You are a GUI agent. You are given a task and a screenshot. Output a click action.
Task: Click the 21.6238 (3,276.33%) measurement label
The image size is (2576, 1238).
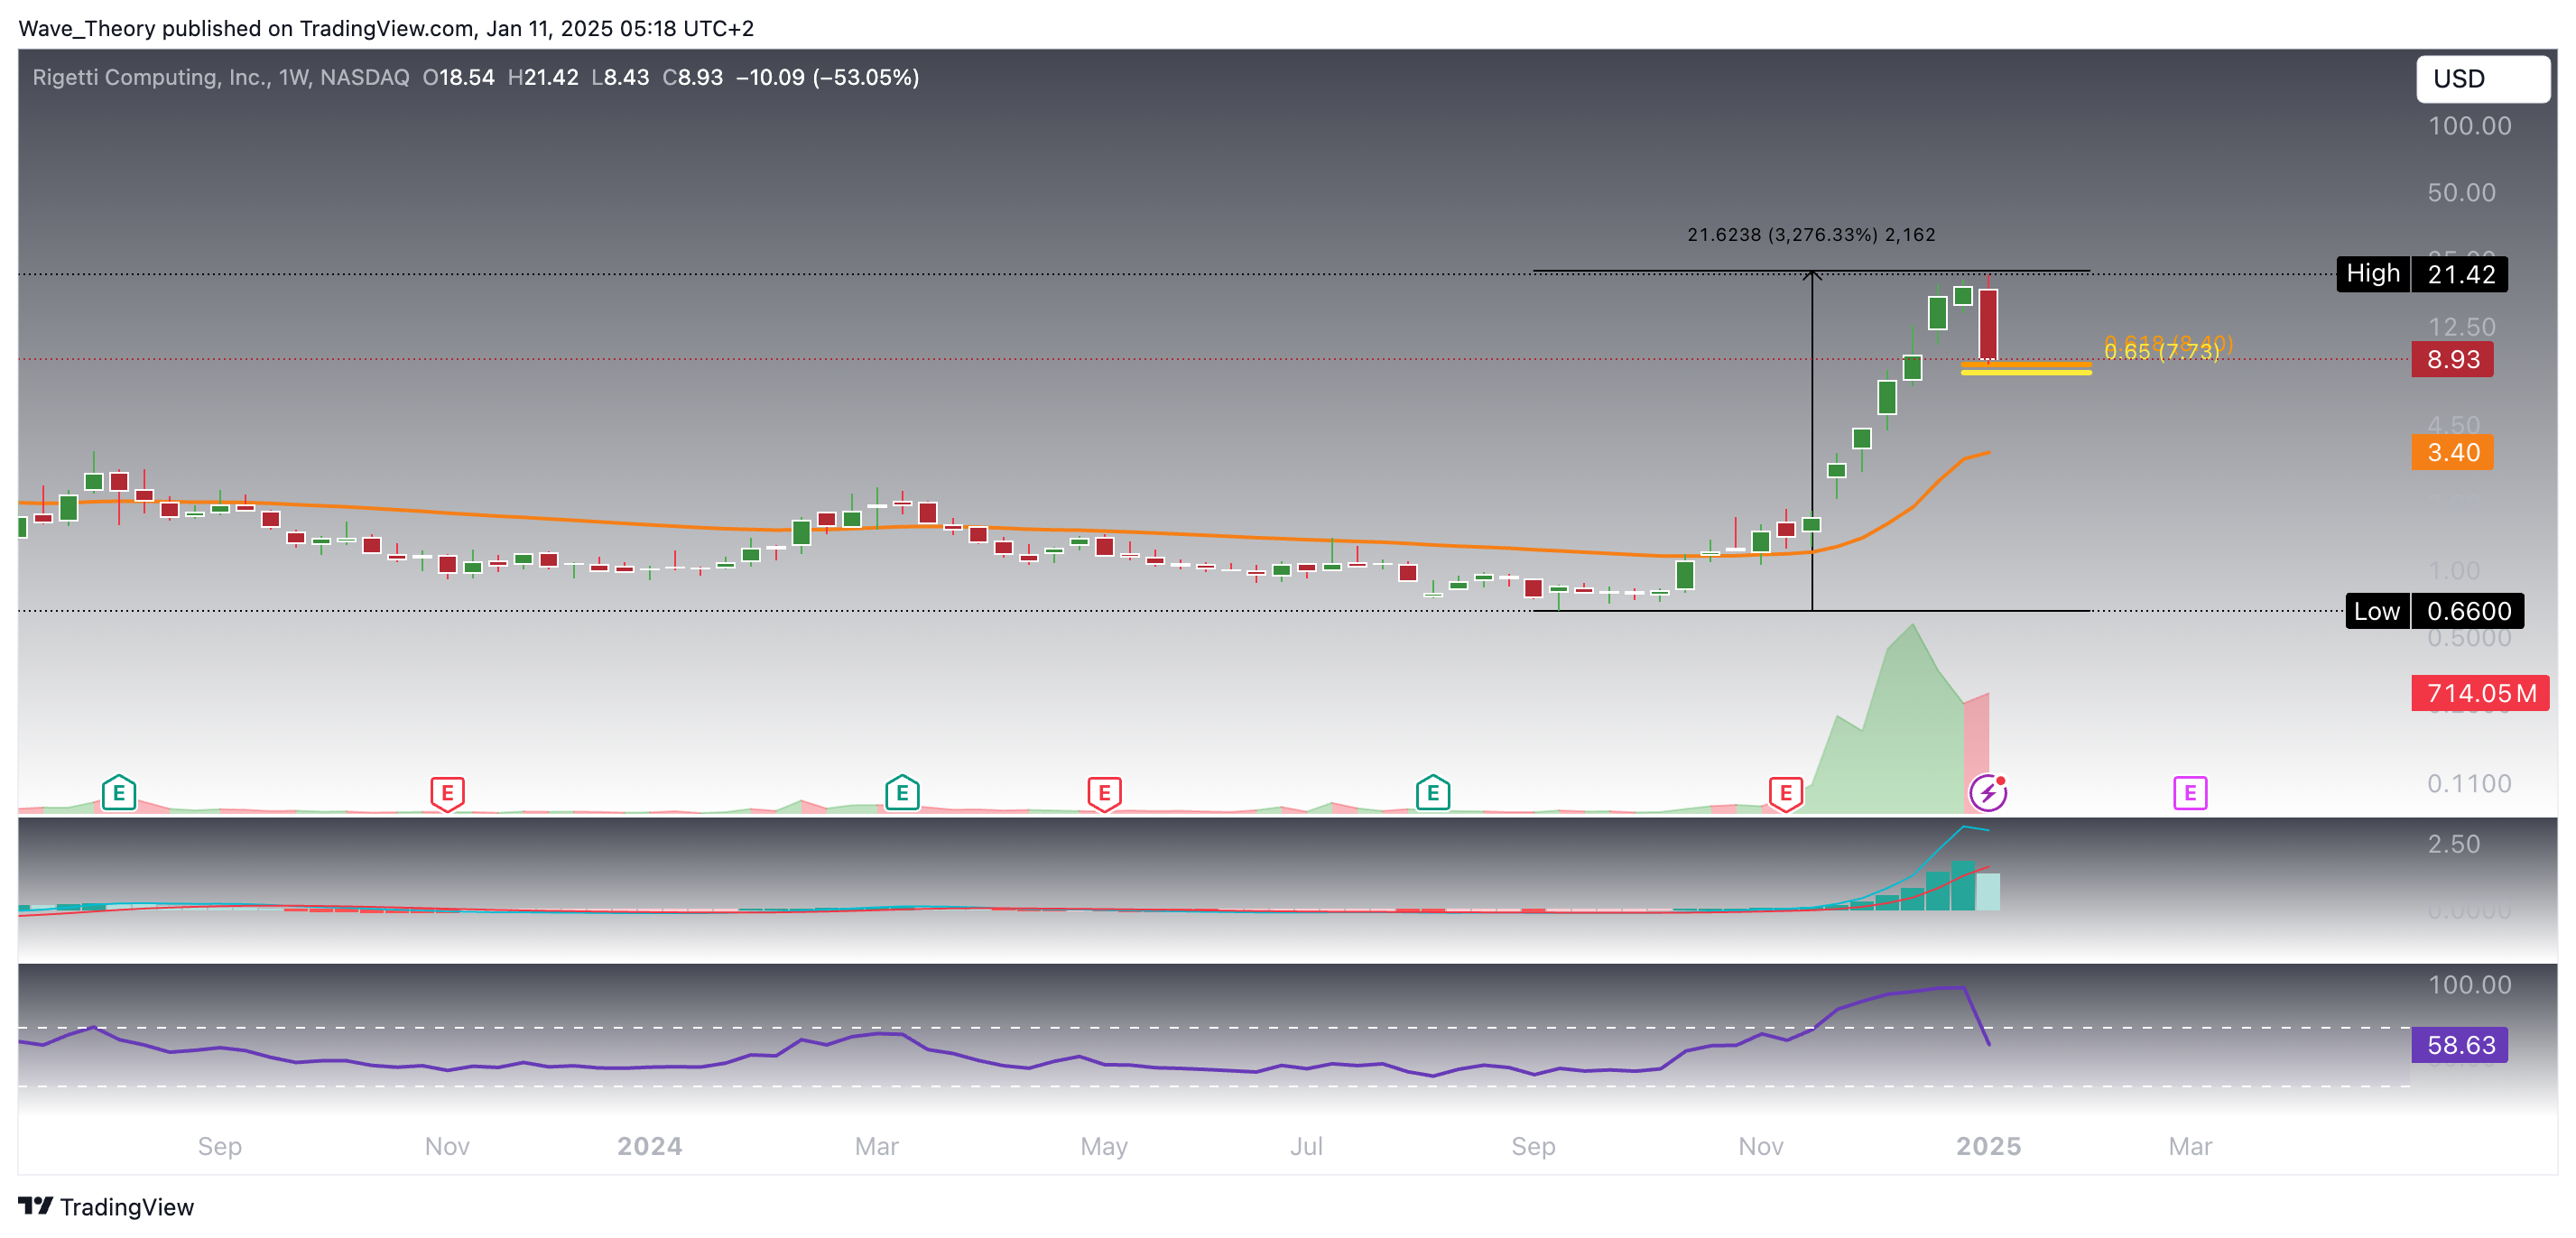tap(1811, 235)
